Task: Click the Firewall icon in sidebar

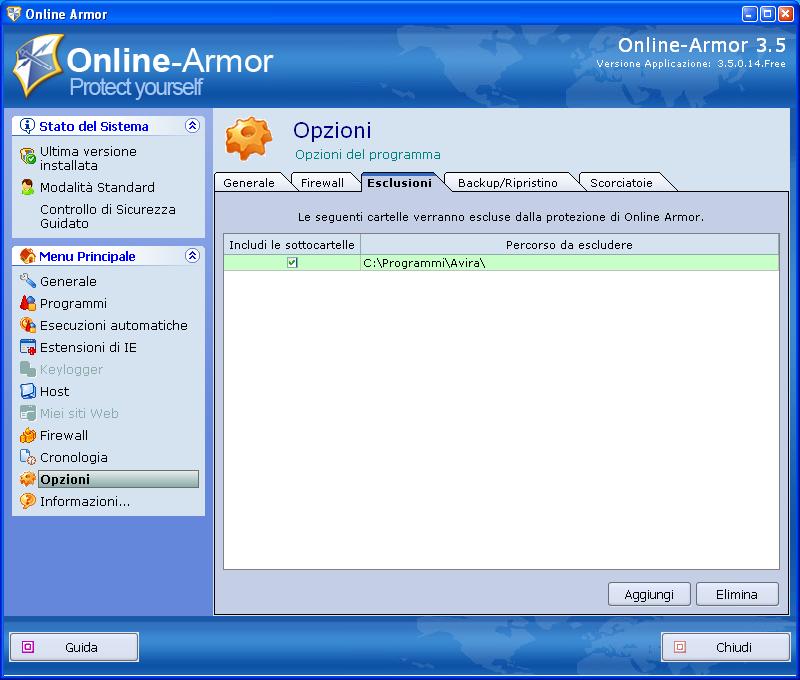Action: point(28,435)
